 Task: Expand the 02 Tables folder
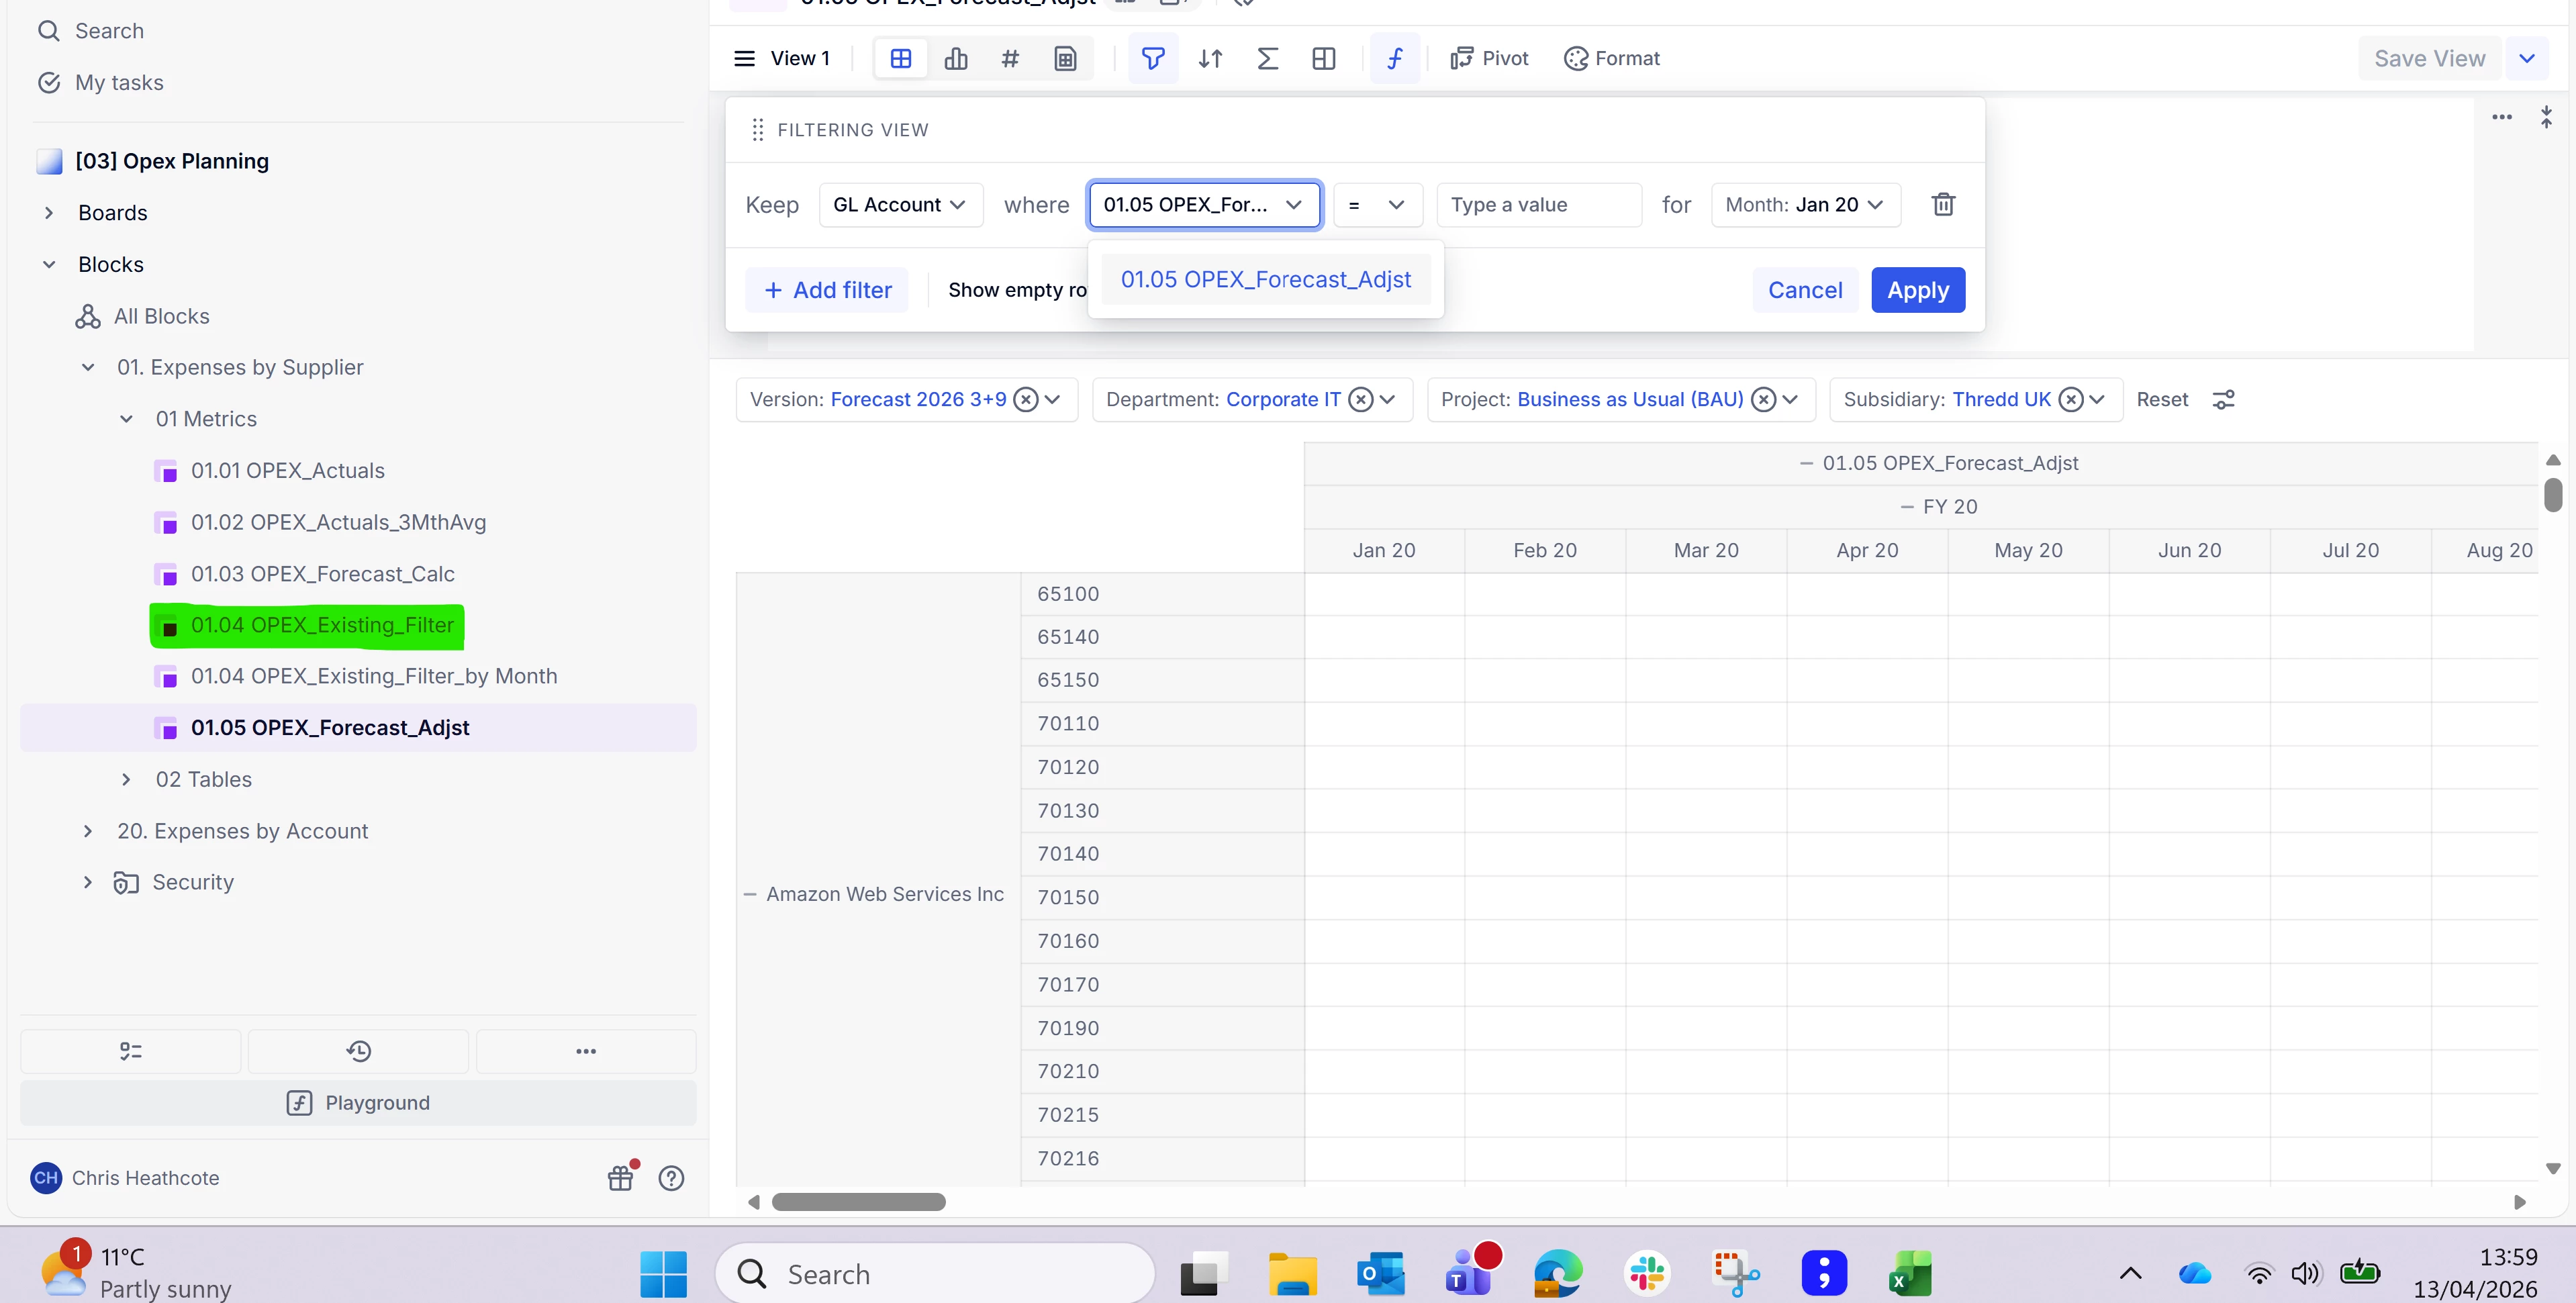click(126, 780)
